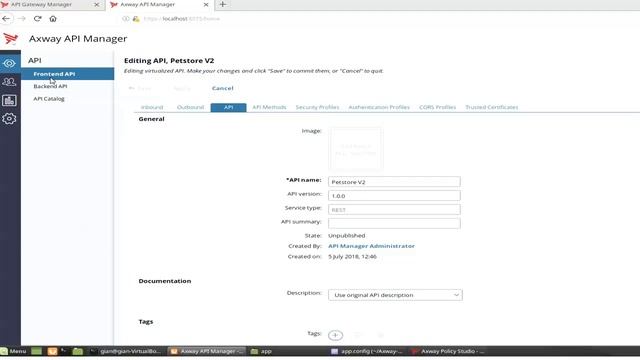640x360 pixels.
Task: Click the API summary input field
Action: point(394,223)
